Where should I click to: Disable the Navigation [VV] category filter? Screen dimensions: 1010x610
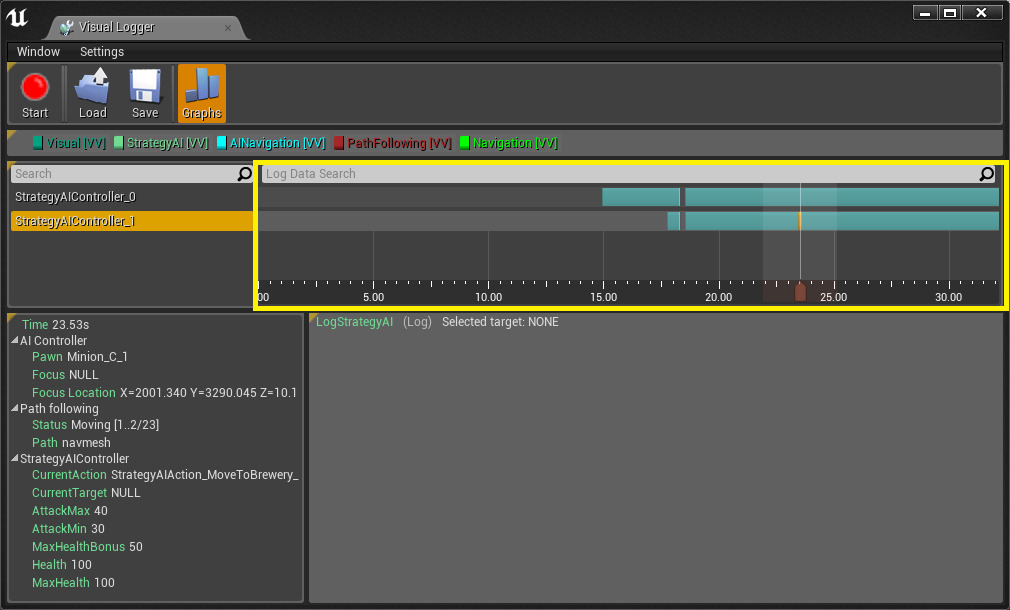click(509, 143)
